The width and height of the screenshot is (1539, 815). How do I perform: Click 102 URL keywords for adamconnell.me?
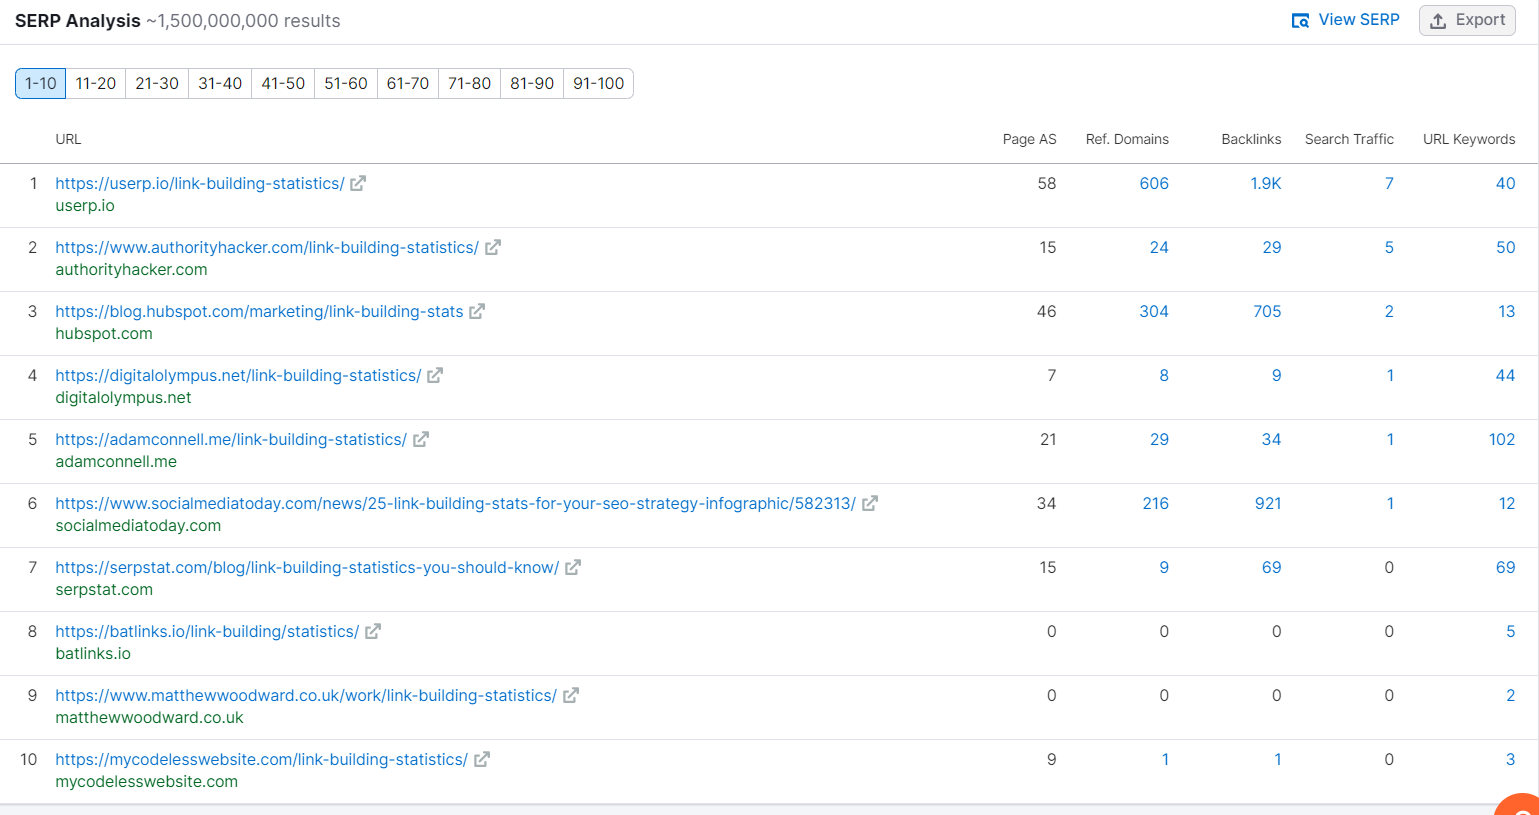[x=1502, y=439]
